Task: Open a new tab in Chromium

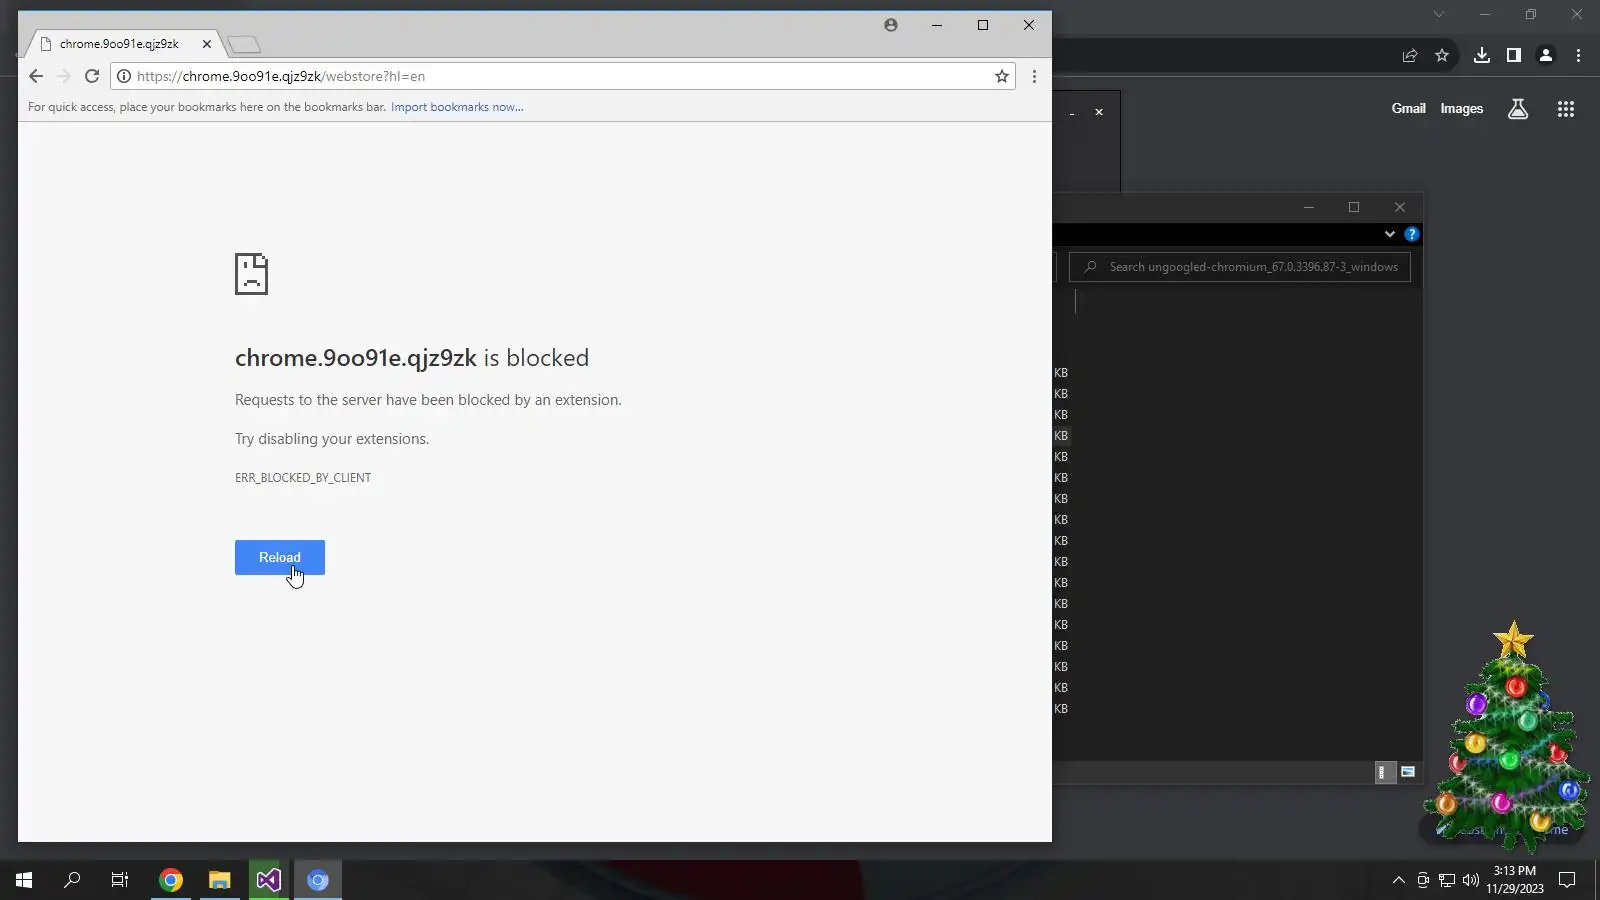Action: pyautogui.click(x=243, y=44)
